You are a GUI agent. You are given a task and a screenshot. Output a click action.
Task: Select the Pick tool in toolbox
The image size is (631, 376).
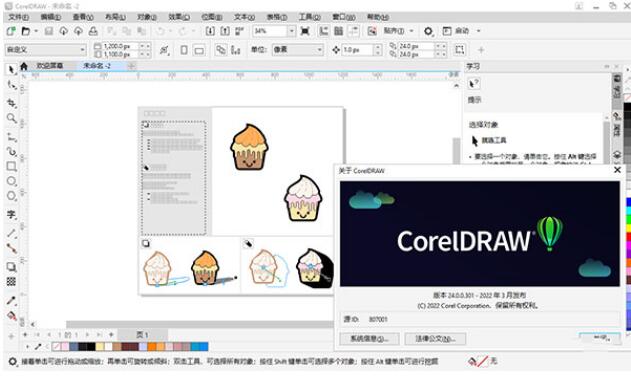(11, 69)
